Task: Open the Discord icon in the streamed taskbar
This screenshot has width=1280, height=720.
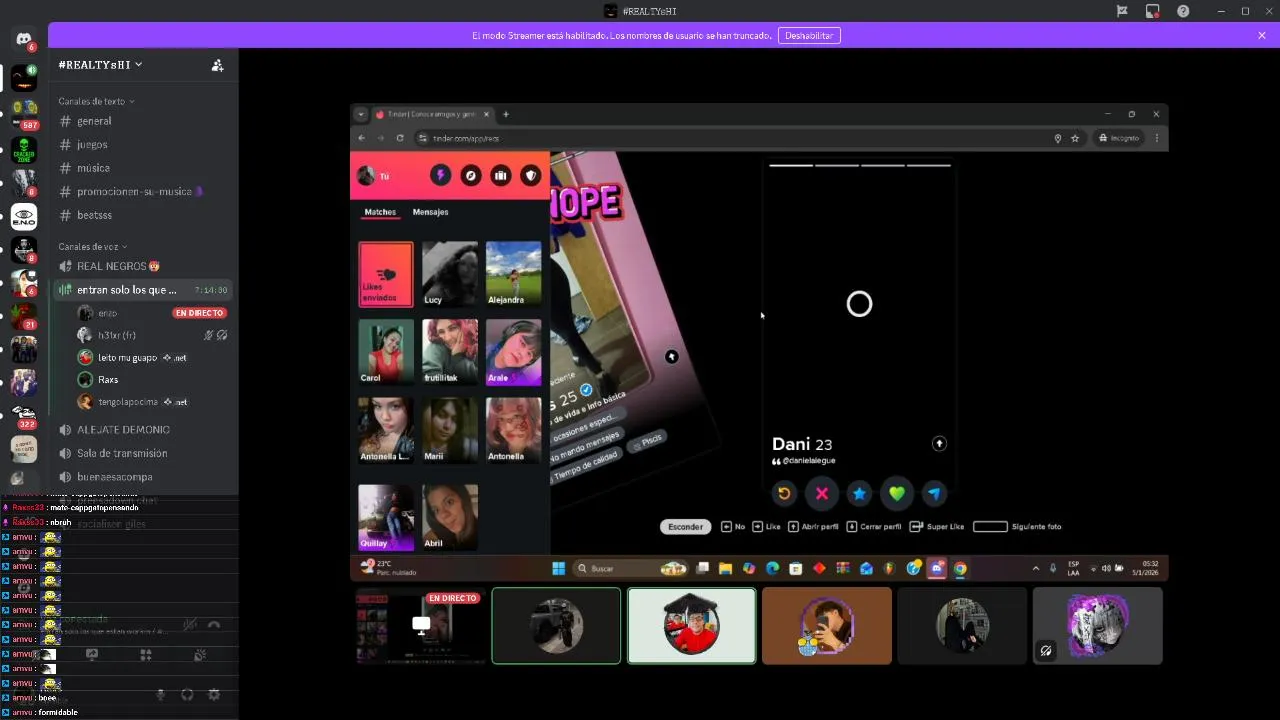Action: pyautogui.click(x=937, y=568)
